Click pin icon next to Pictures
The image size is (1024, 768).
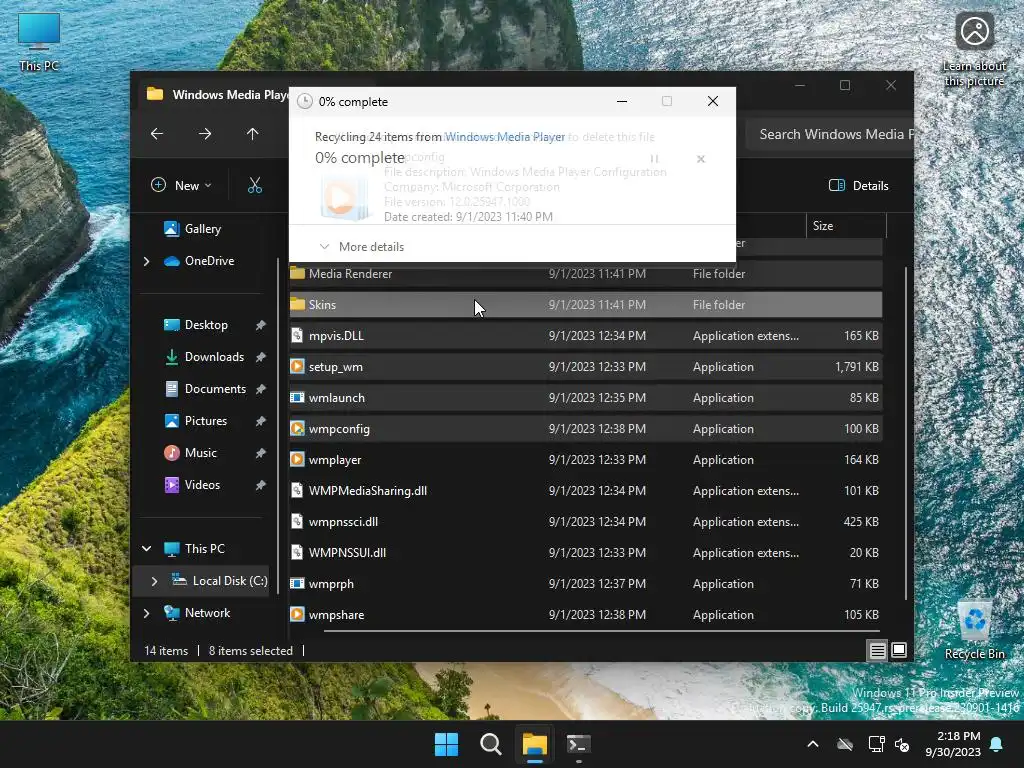coord(261,421)
